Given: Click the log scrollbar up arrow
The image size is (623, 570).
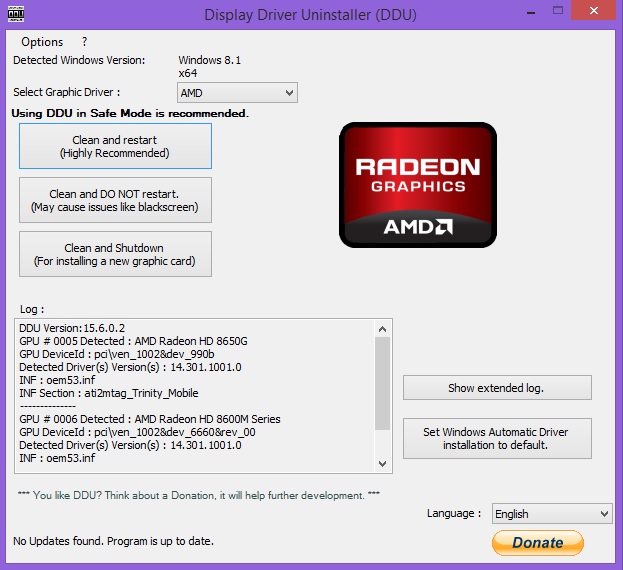Looking at the screenshot, I should (x=383, y=329).
